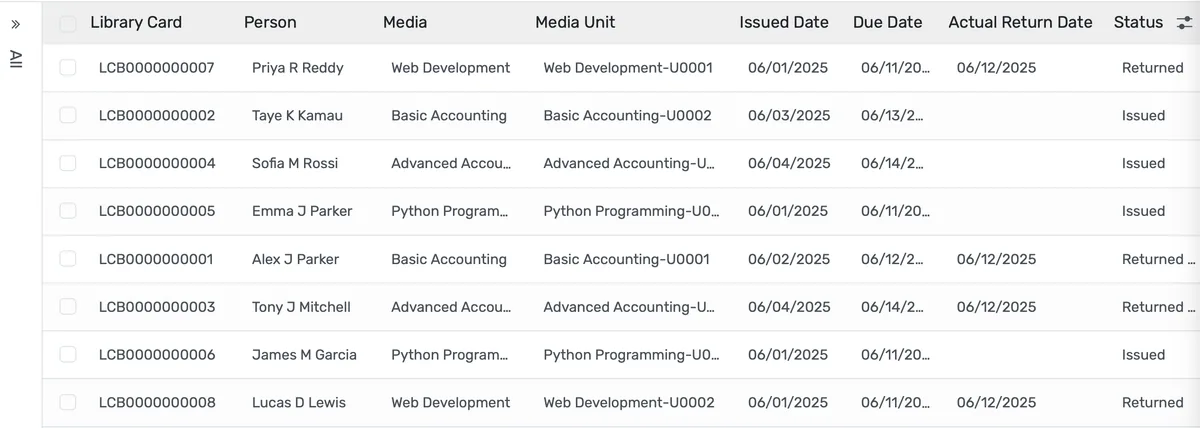Sort by Library Card column header

click(136, 22)
